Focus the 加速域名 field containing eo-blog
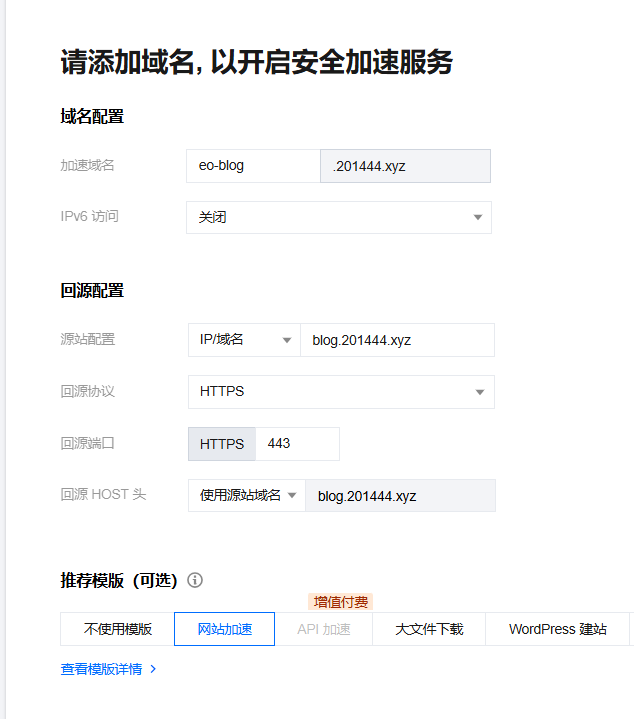Viewport: 634px width, 719px height. coord(252,166)
